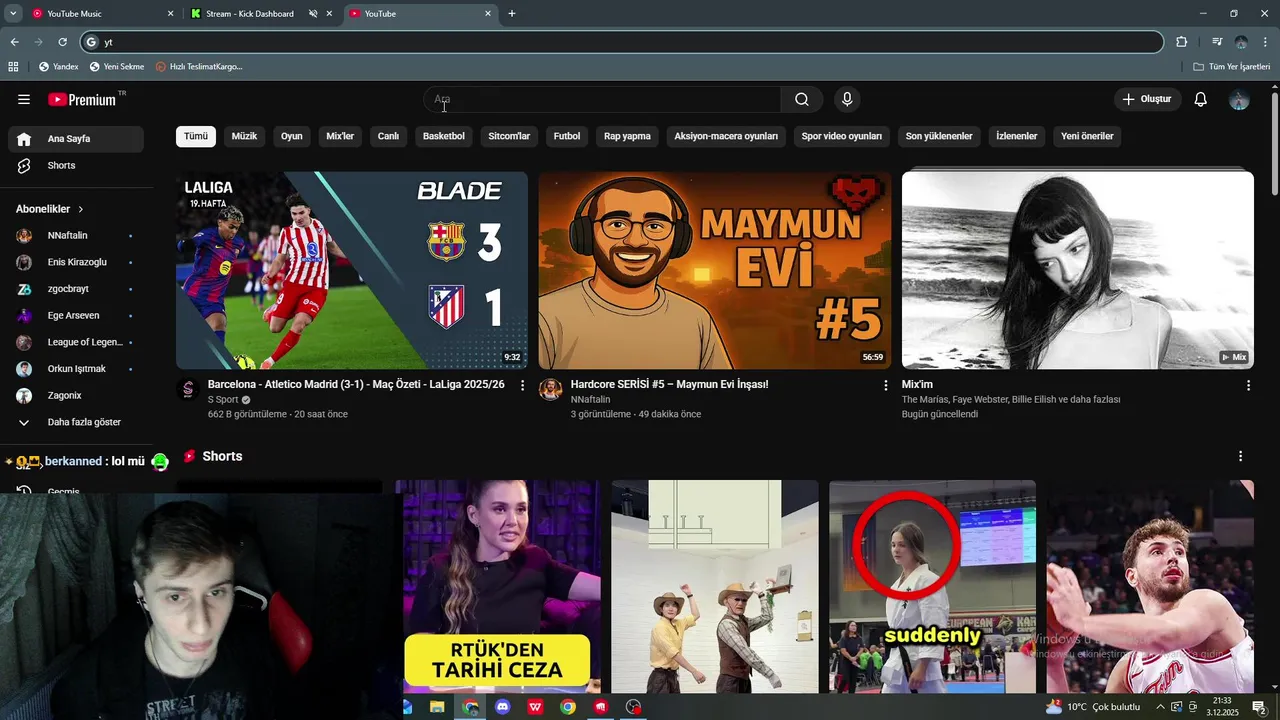Image resolution: width=1280 pixels, height=720 pixels.
Task: Open the browser extensions puzzle icon
Action: tap(1181, 42)
